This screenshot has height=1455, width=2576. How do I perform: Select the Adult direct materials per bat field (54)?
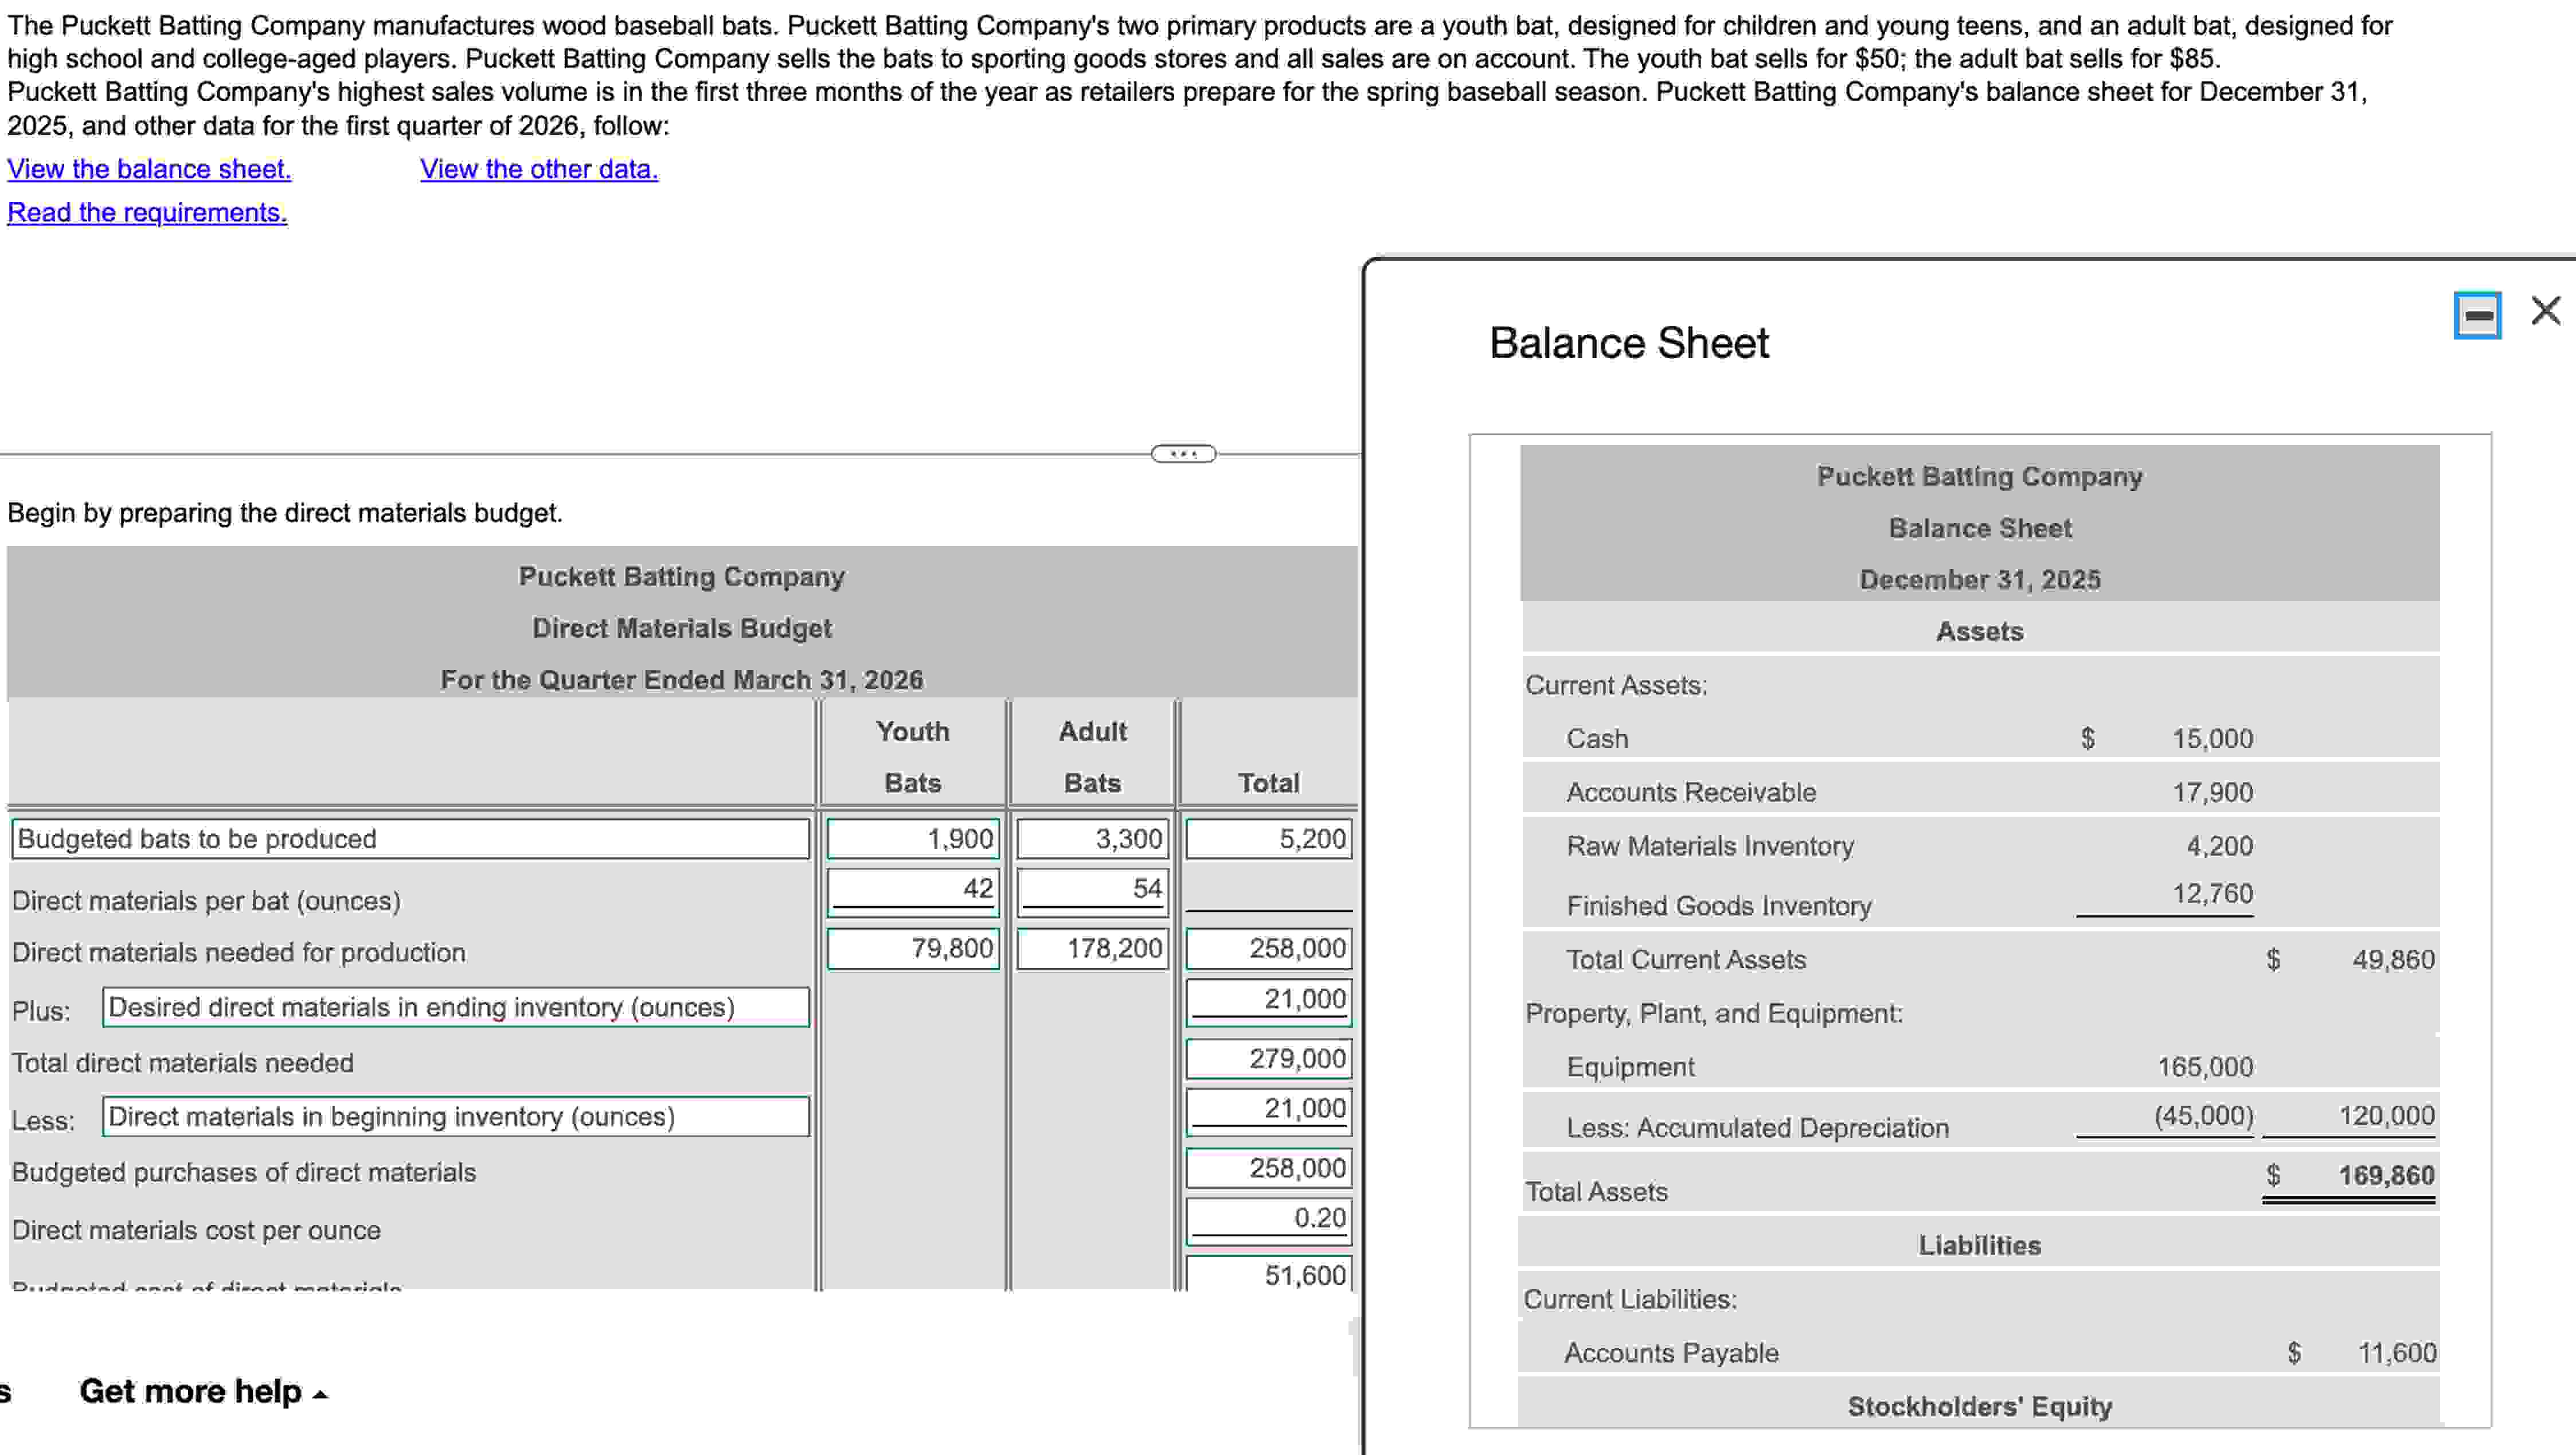point(1091,889)
